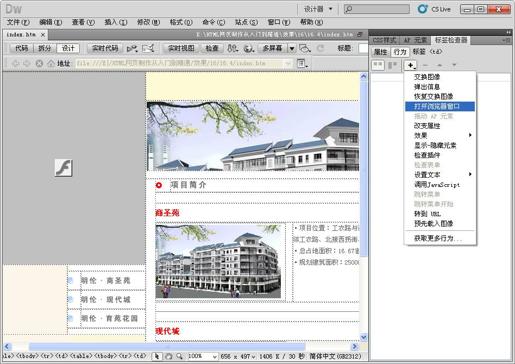
Task: Click the inspect mode icon beside 实时代码
Action: click(132, 48)
